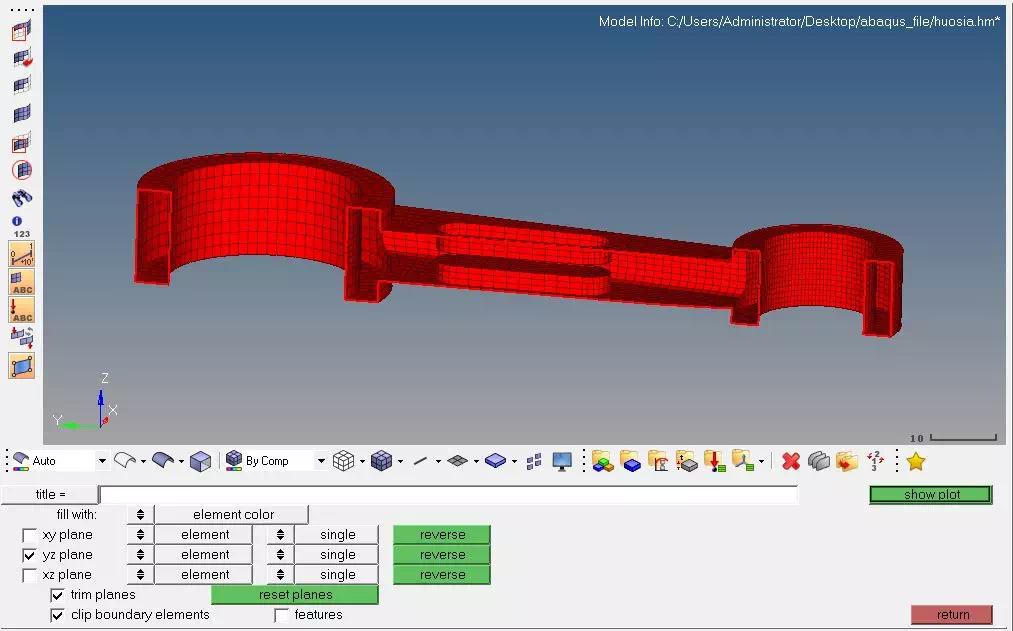This screenshot has width=1013, height=631.
Task: Click the binoculars find icon
Action: pyautogui.click(x=22, y=197)
